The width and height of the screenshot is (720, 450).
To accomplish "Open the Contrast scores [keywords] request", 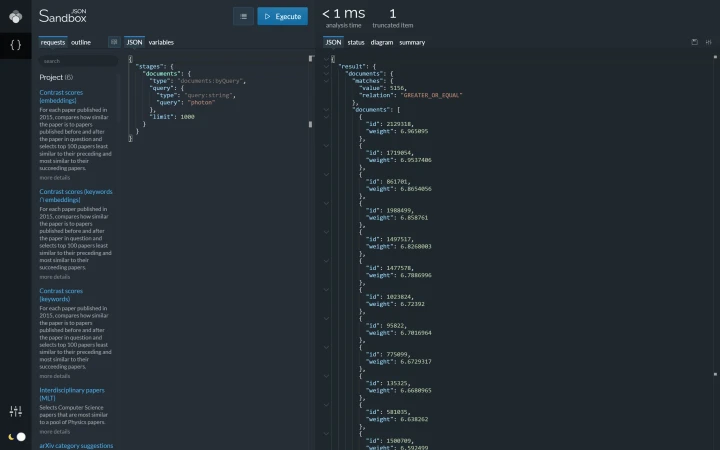I will pos(61,295).
